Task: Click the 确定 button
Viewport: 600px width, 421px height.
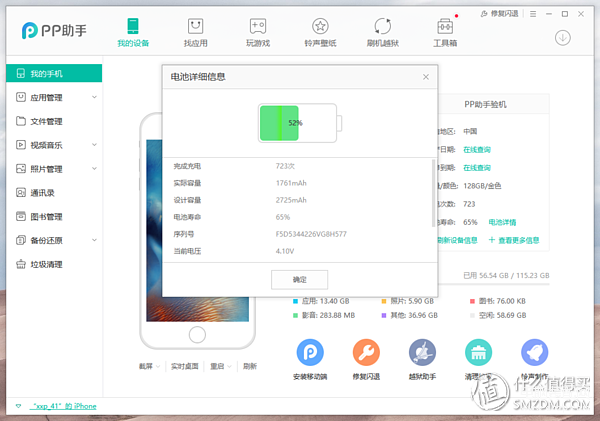Action: point(300,279)
